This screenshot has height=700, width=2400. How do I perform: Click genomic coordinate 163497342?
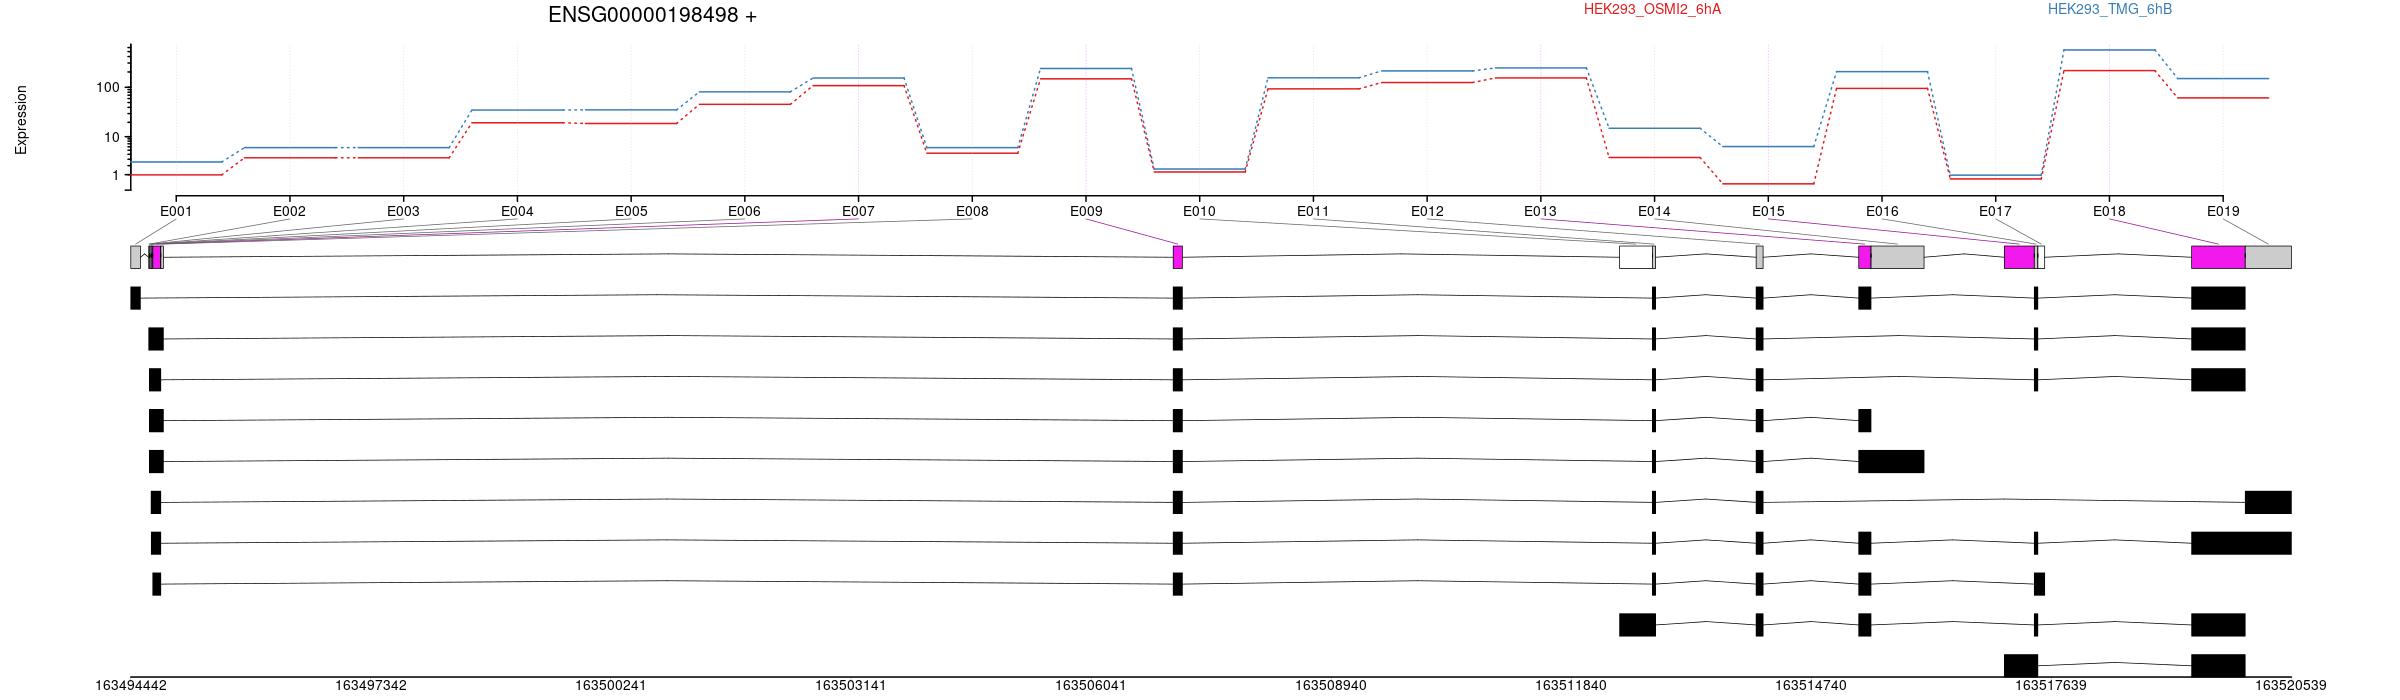[371, 686]
